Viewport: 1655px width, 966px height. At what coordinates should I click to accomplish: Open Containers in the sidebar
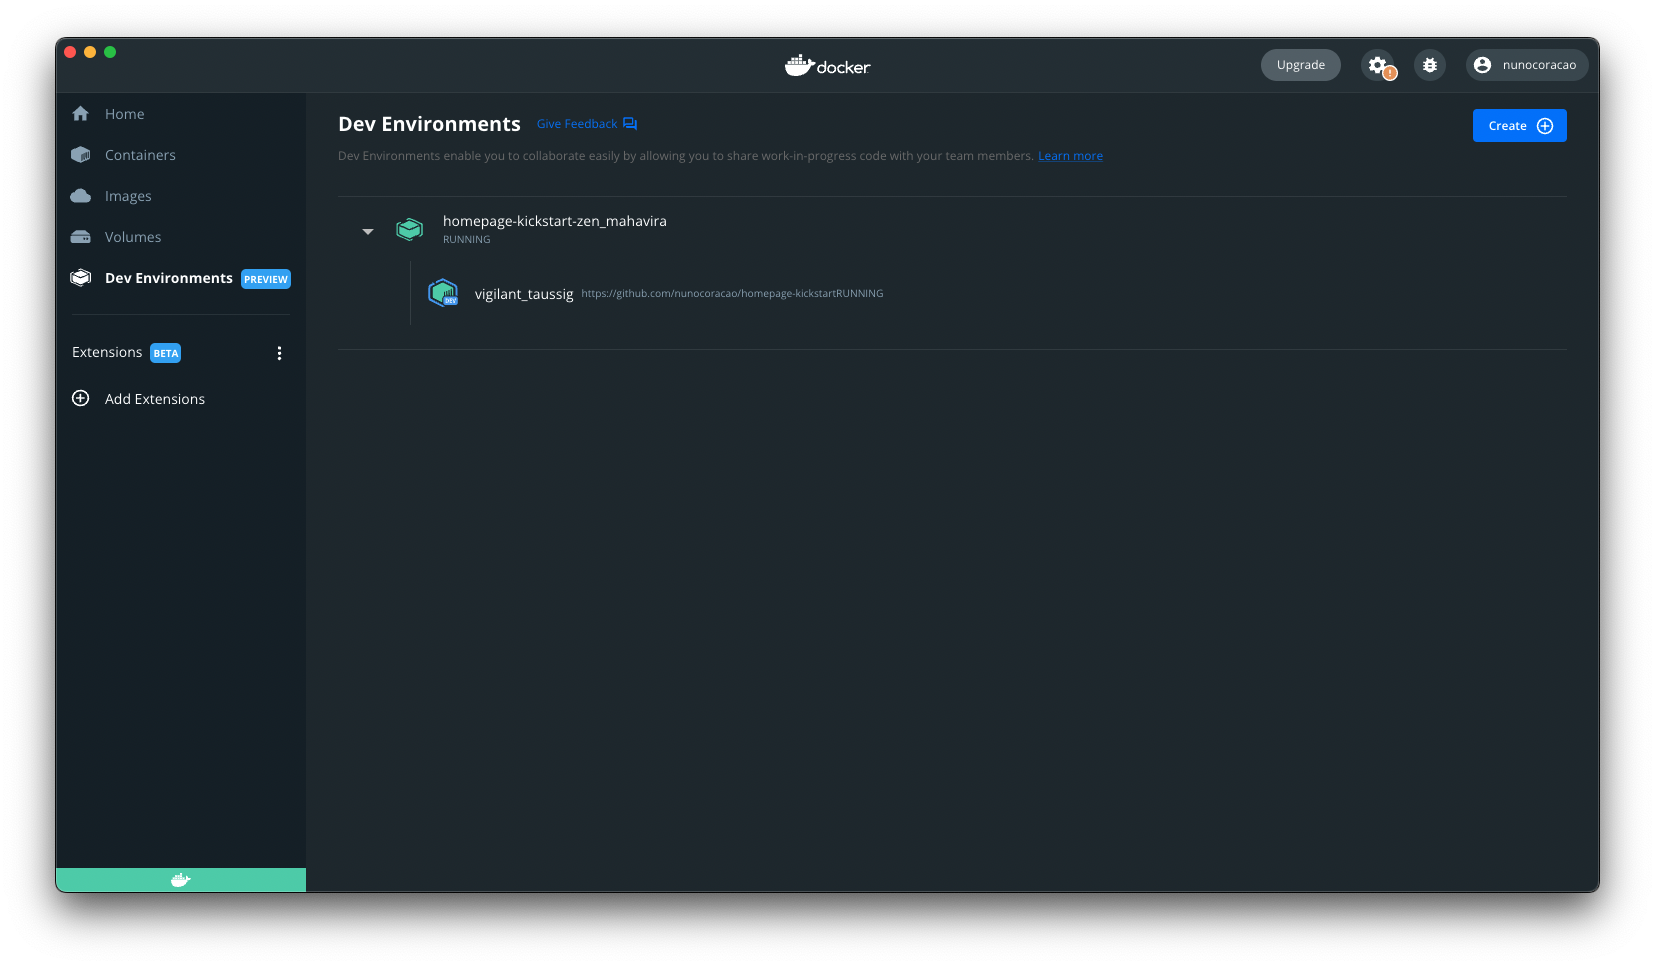140,155
